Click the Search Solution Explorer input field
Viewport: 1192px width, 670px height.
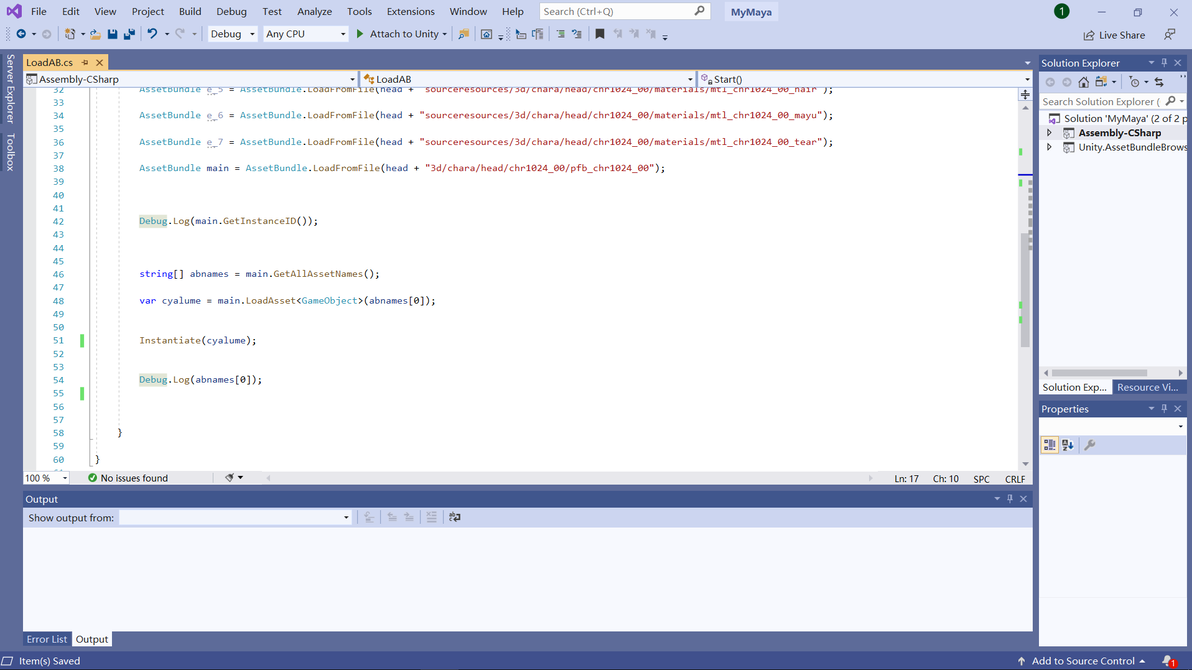click(x=1102, y=102)
